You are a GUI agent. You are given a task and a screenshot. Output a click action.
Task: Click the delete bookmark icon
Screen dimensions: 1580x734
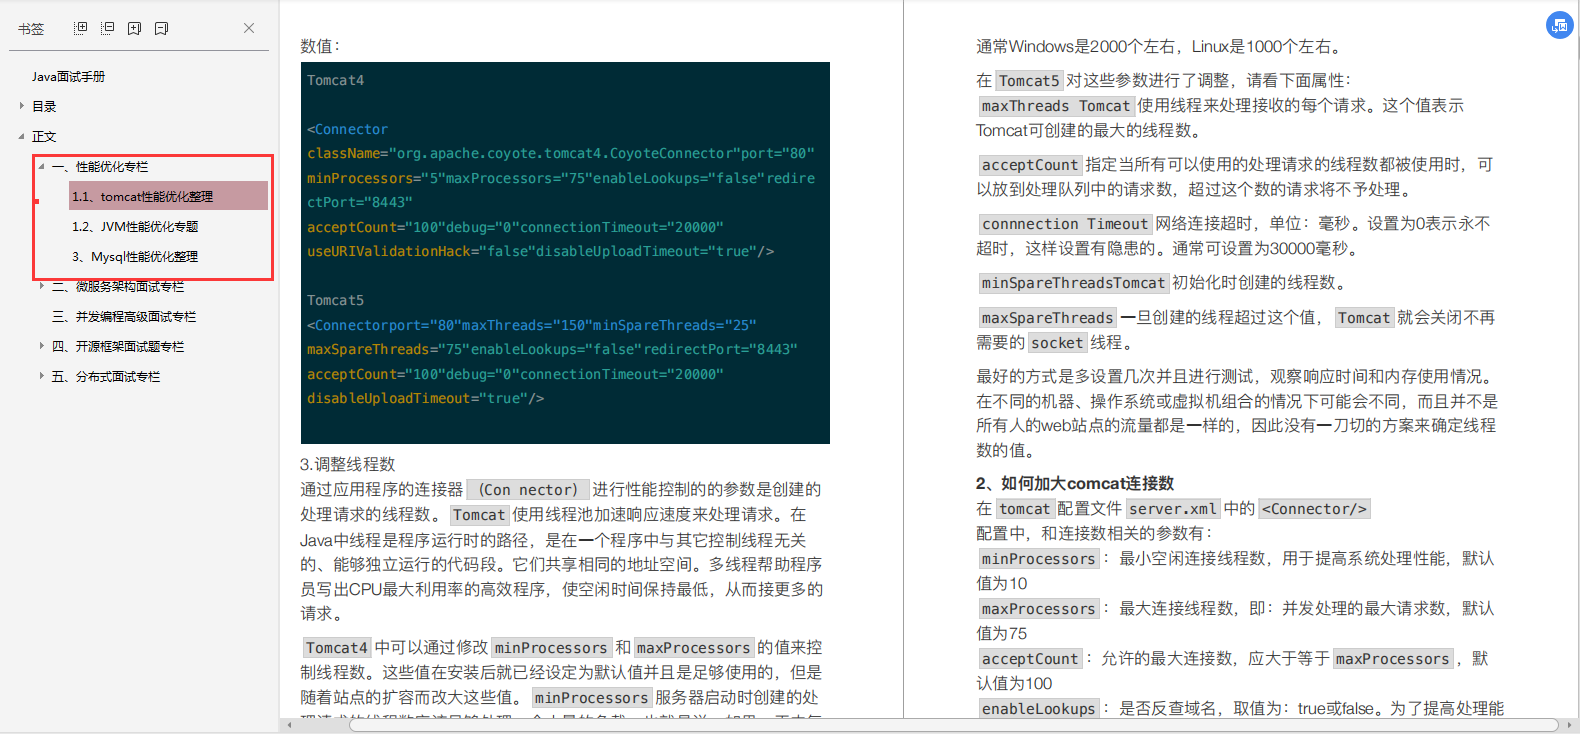tap(161, 28)
